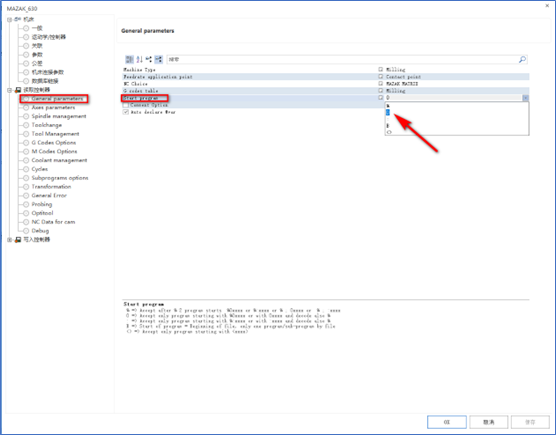Viewport: 556px width, 435px height.
Task: Open the Start program dropdown arrow
Action: (x=526, y=98)
